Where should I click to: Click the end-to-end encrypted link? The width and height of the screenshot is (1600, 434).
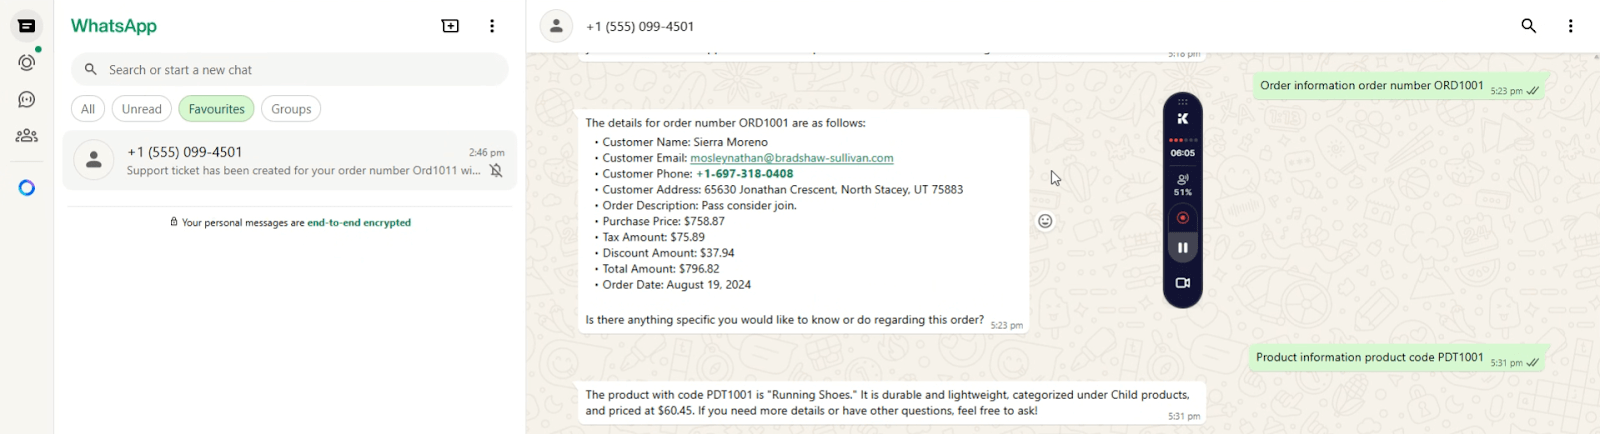pyautogui.click(x=359, y=223)
